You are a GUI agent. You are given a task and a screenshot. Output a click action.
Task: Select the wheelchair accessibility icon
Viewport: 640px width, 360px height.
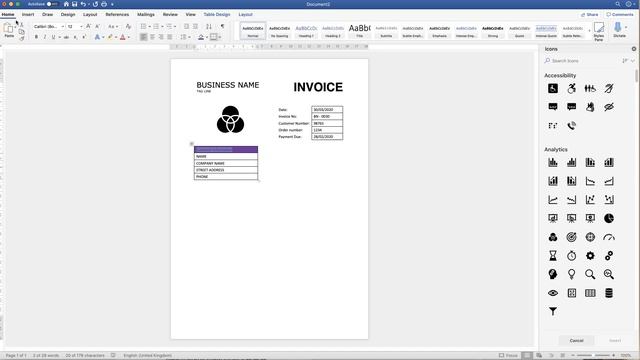(553, 88)
